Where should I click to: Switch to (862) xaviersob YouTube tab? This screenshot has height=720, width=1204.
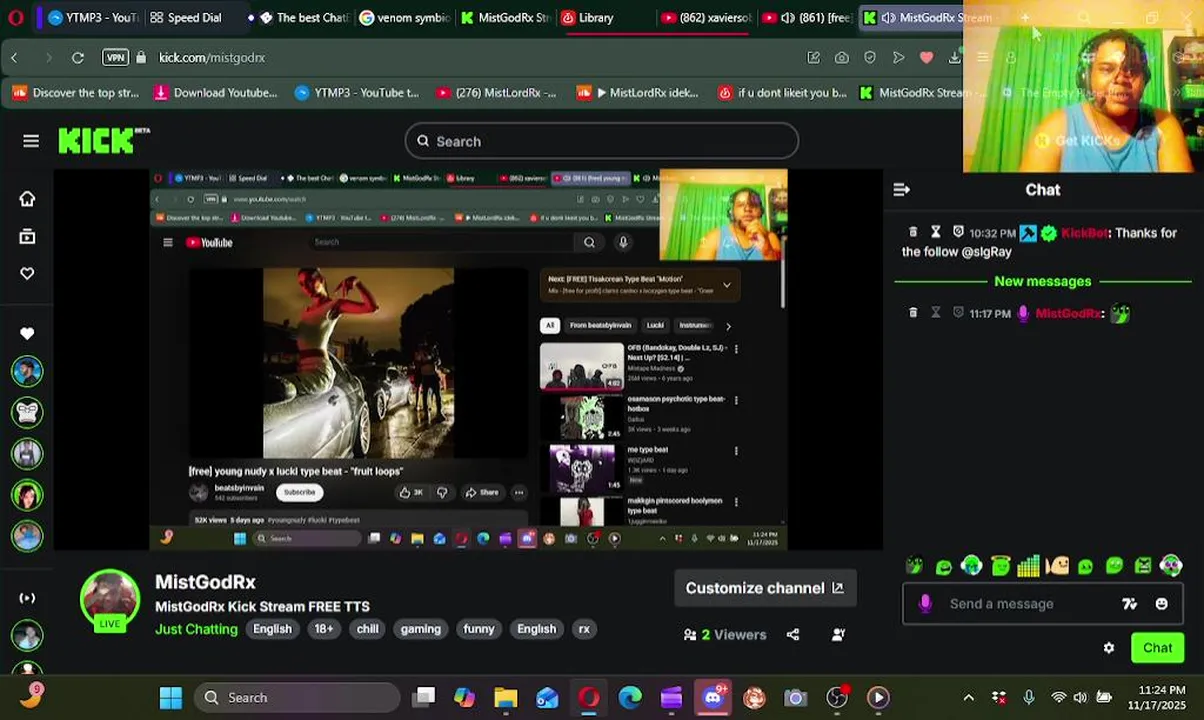coord(705,17)
